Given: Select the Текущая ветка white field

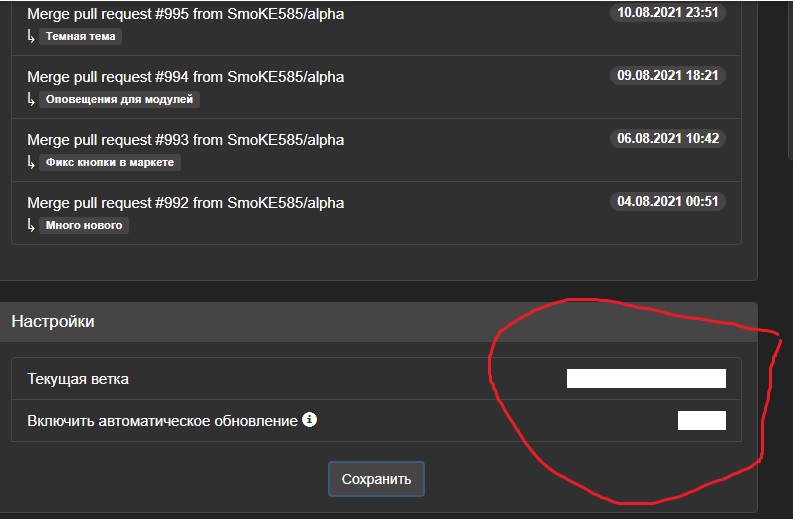Looking at the screenshot, I should coord(646,378).
